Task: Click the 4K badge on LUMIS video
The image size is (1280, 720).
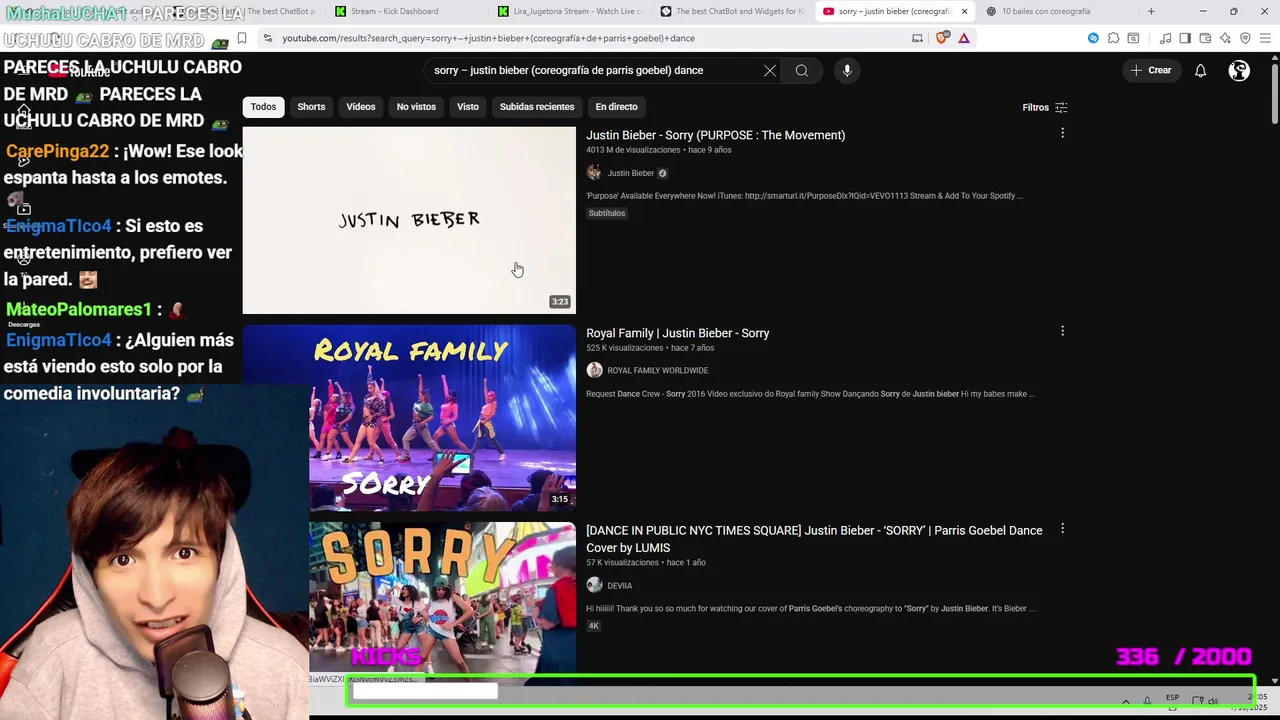Action: click(594, 626)
